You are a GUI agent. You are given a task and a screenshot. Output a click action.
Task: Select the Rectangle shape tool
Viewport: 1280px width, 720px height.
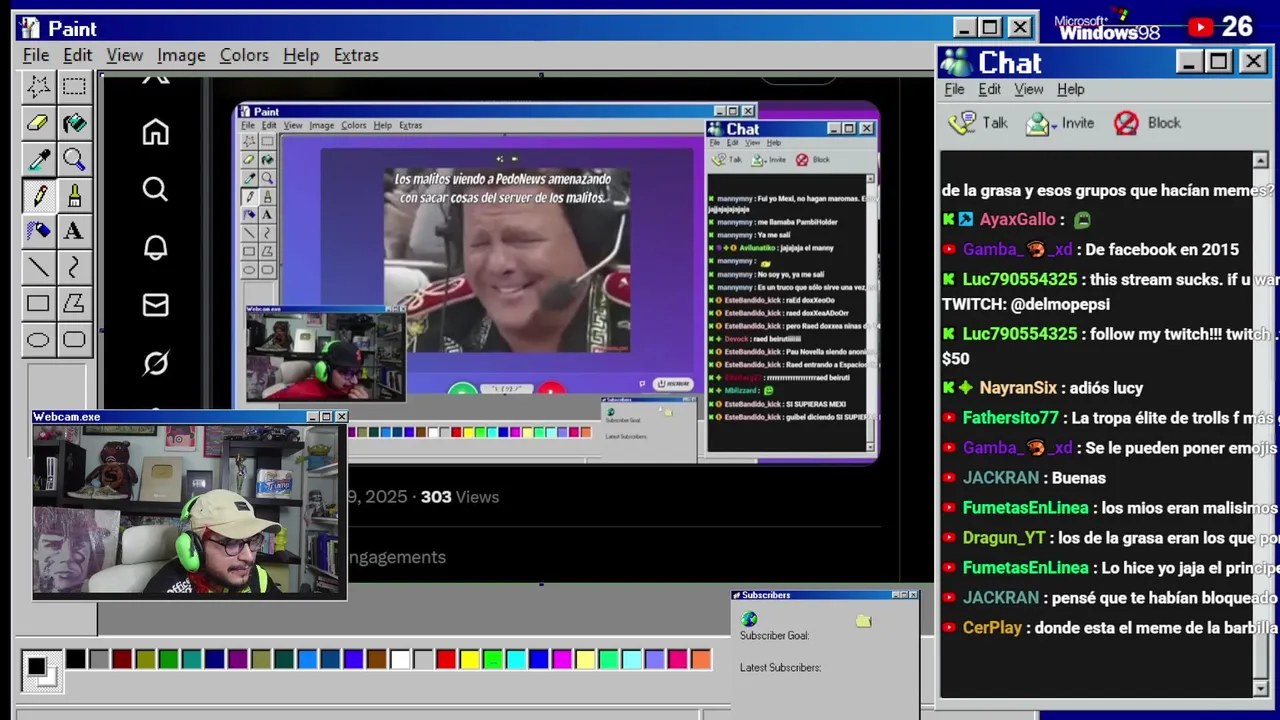38,303
